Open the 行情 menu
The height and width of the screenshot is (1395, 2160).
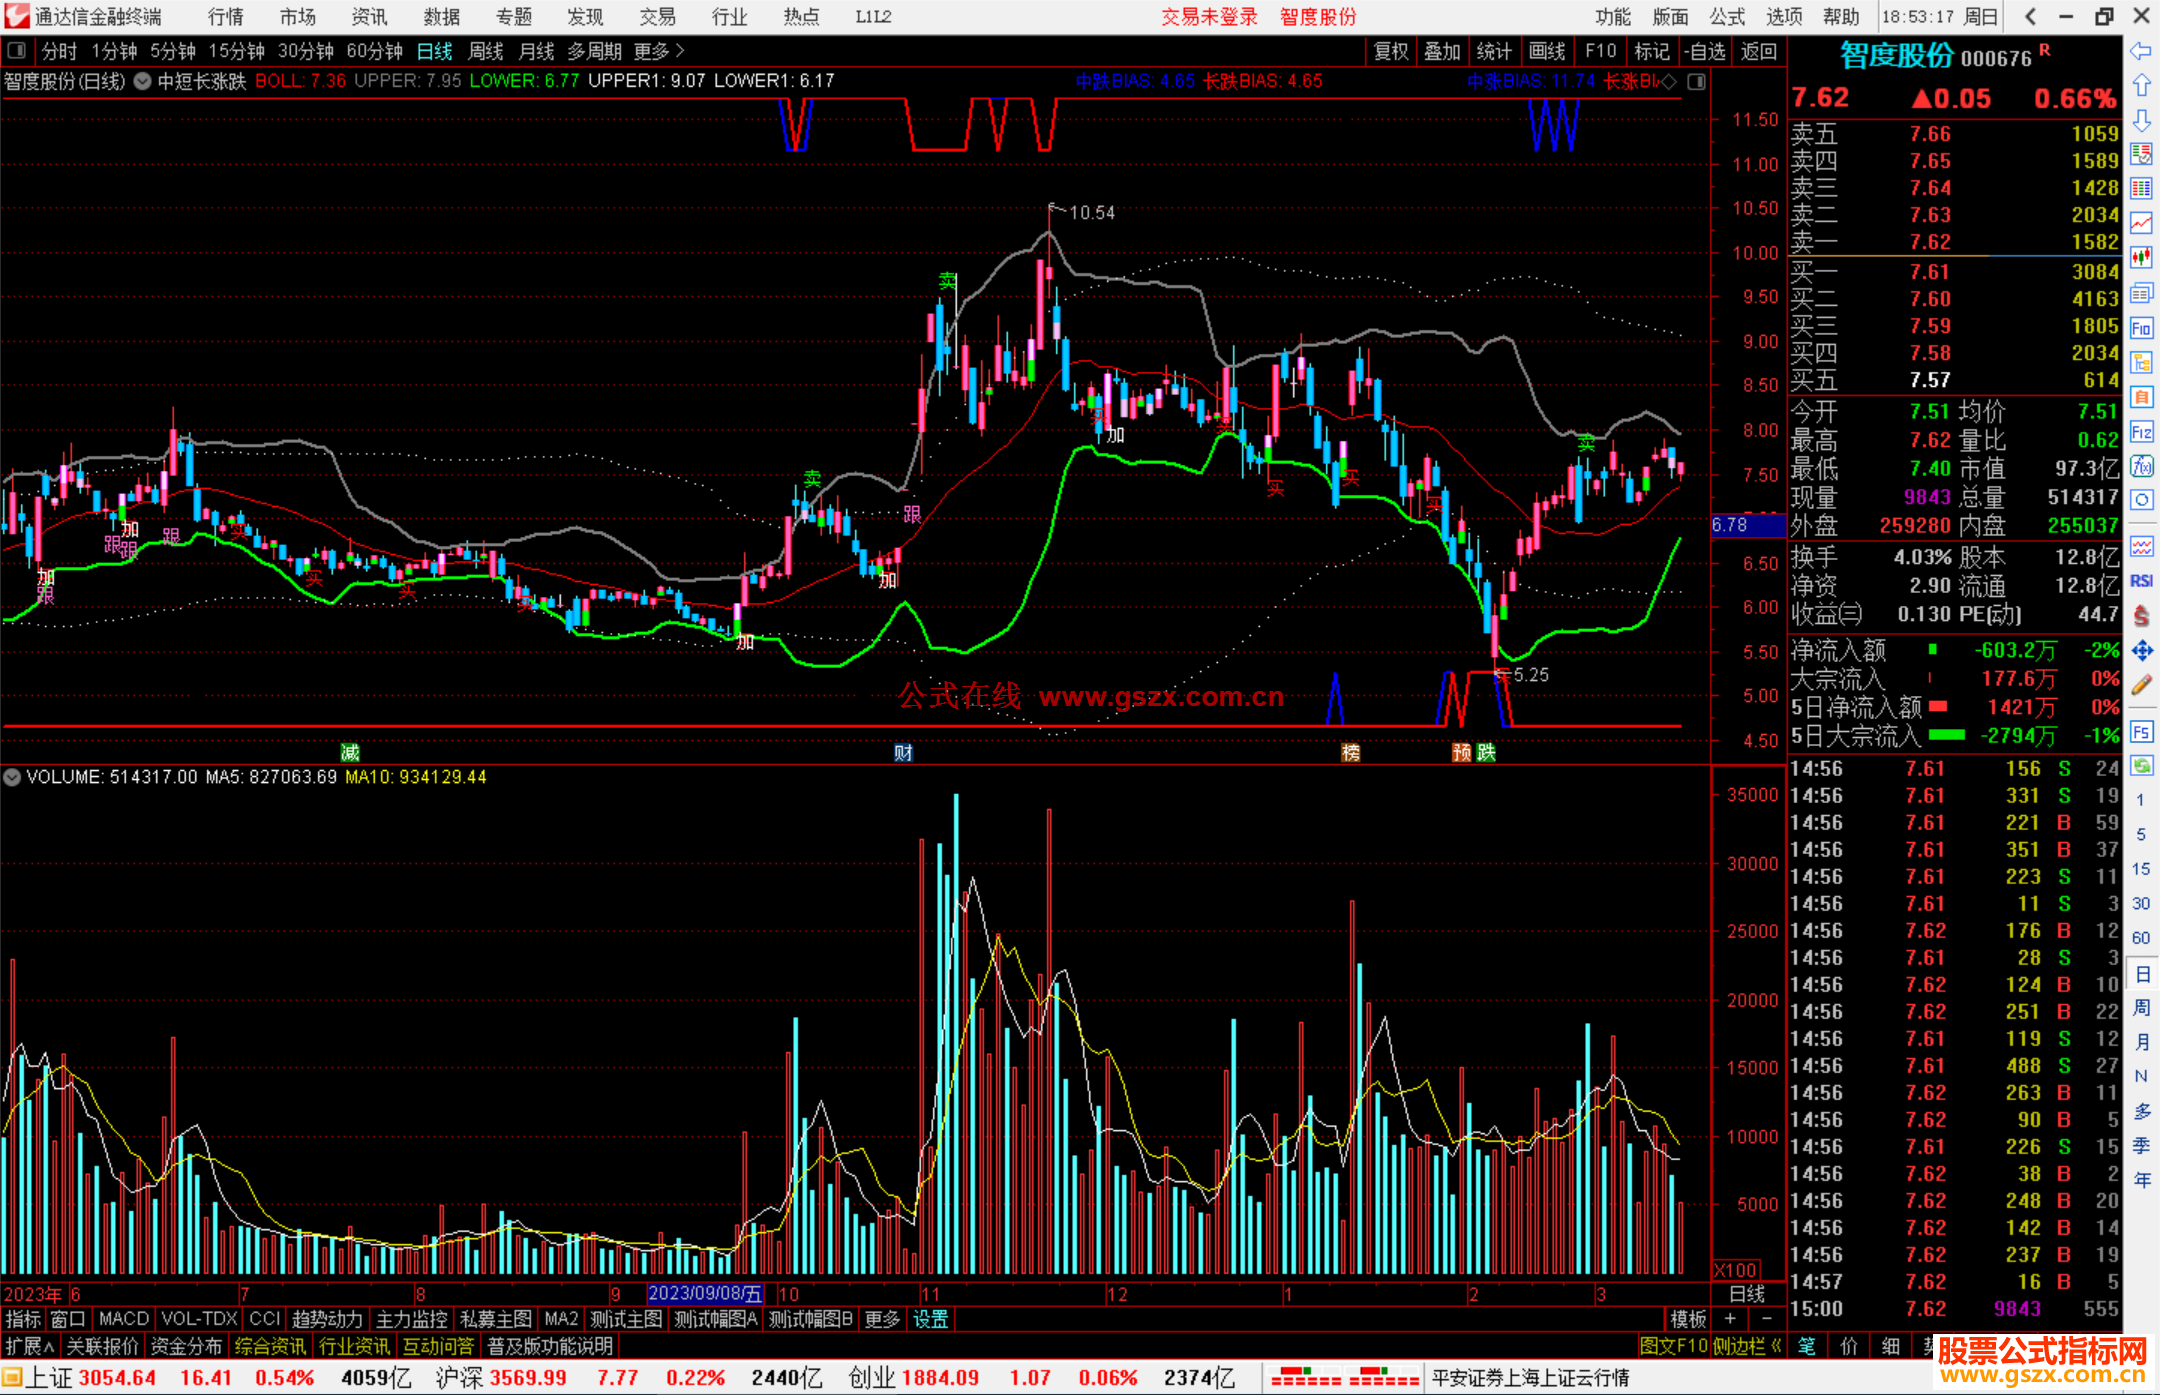tap(225, 17)
